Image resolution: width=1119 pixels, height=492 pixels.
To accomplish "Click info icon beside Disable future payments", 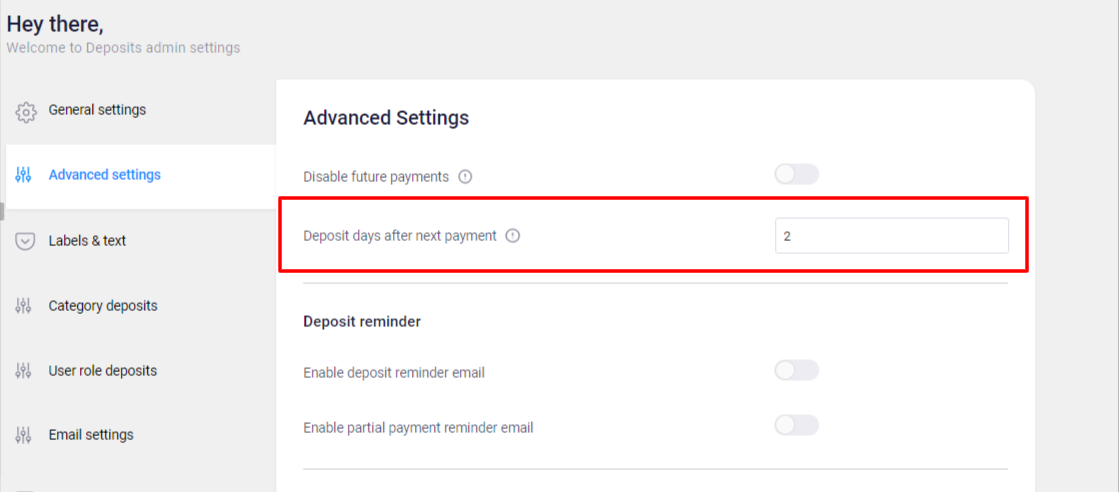I will click(x=465, y=176).
